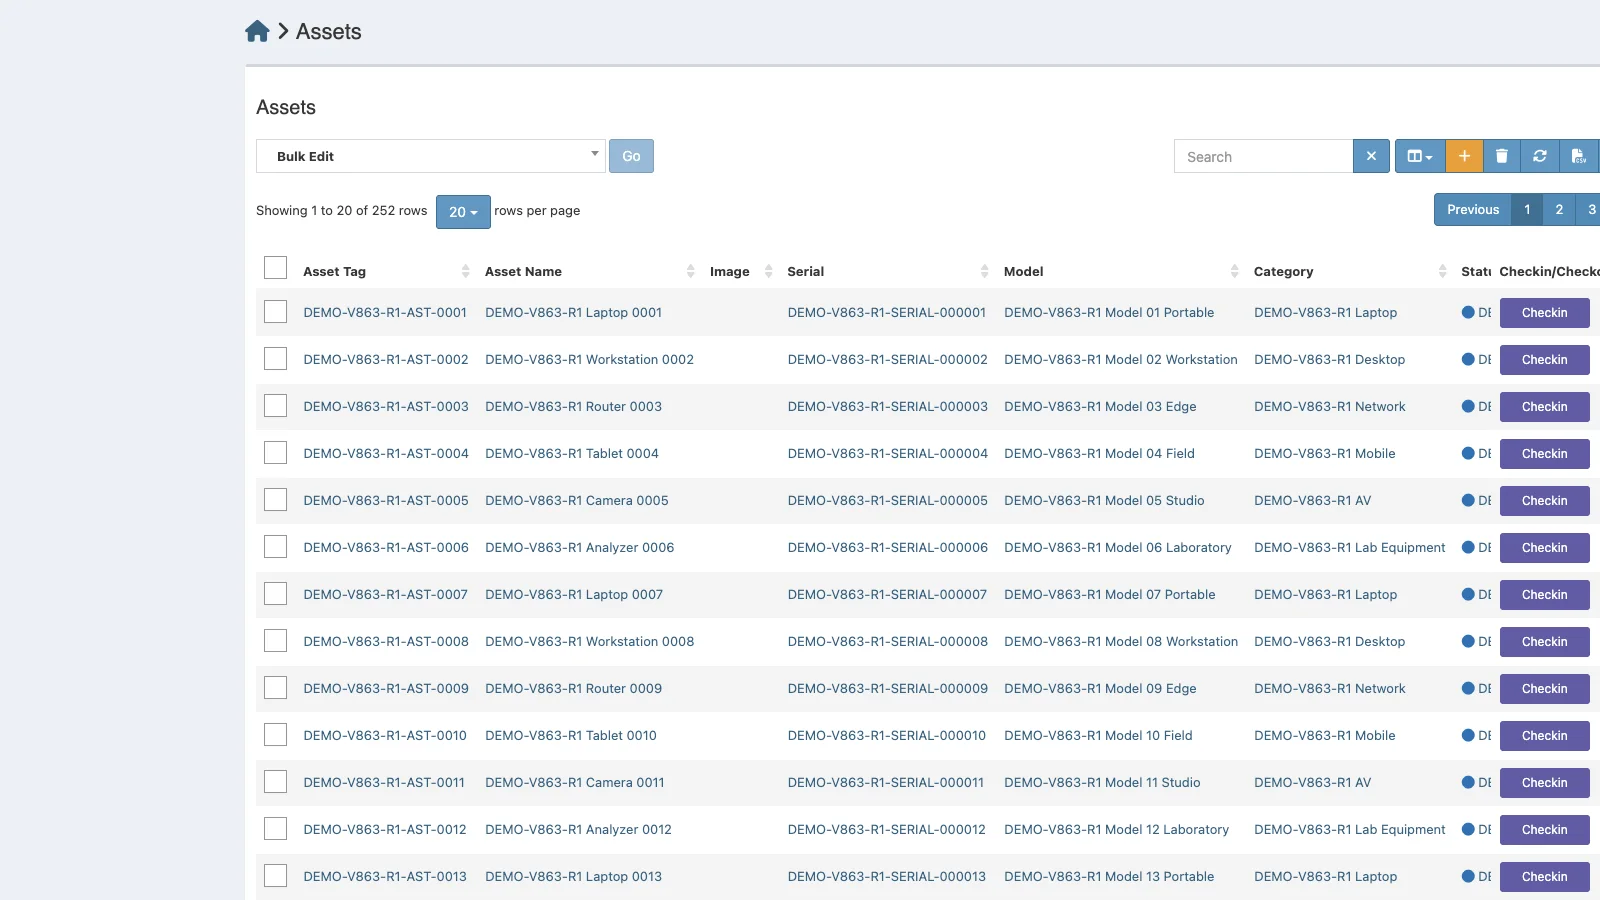Tick the AST-0009 row checkbox
This screenshot has height=900, width=1600.
(x=275, y=687)
